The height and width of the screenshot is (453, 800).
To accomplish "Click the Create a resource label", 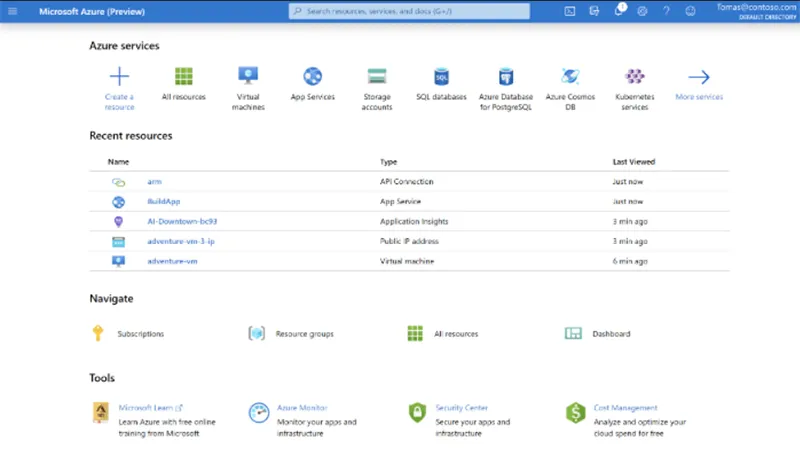I will coord(119,102).
